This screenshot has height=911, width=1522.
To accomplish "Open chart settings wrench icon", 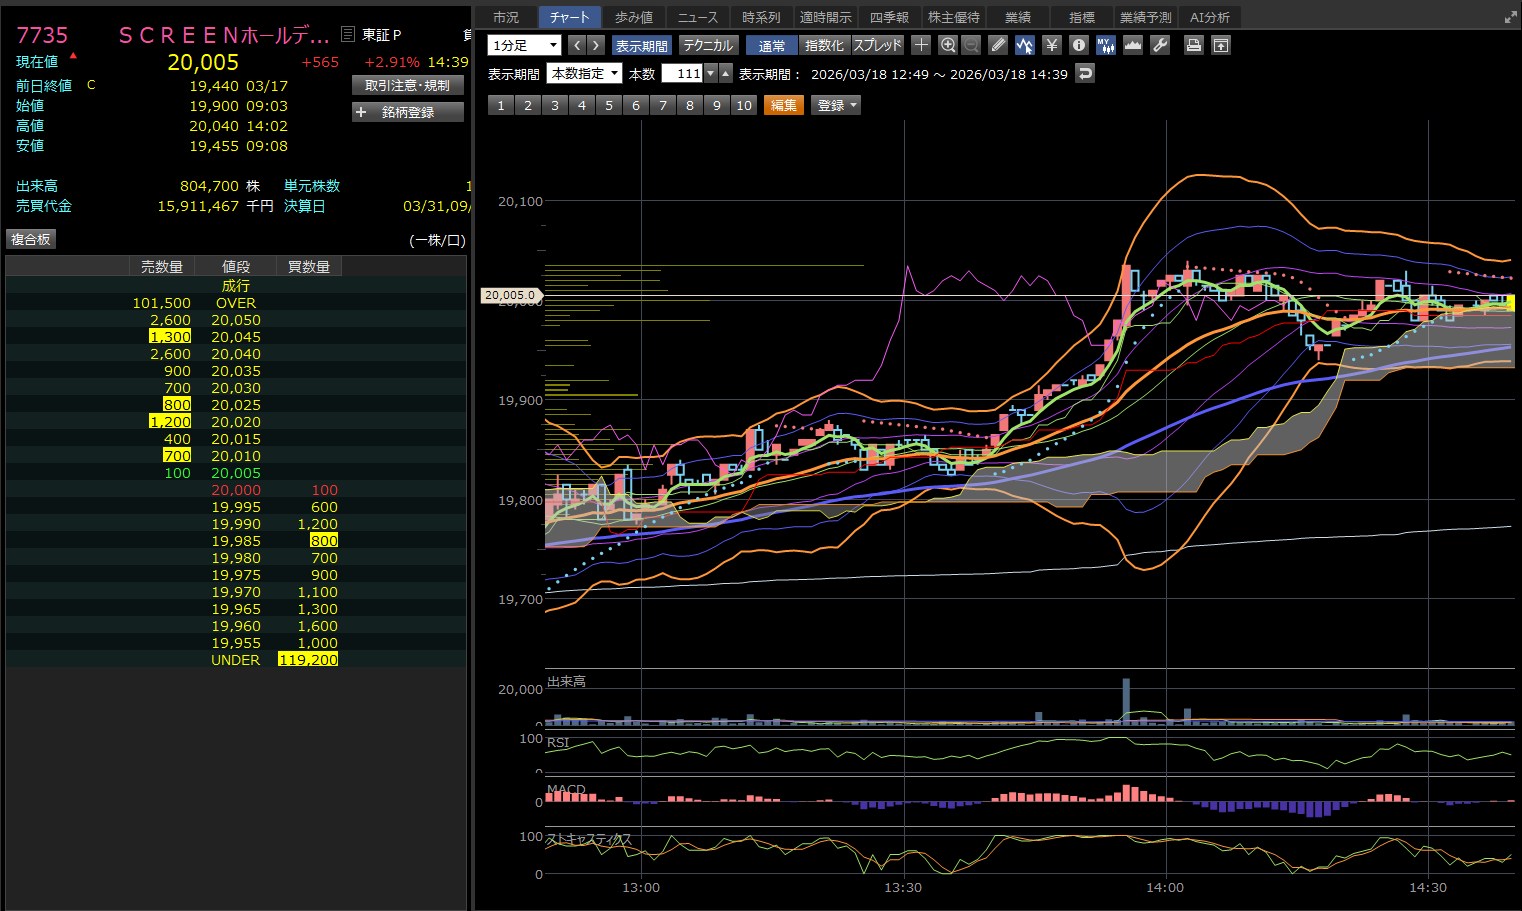I will 1160,45.
